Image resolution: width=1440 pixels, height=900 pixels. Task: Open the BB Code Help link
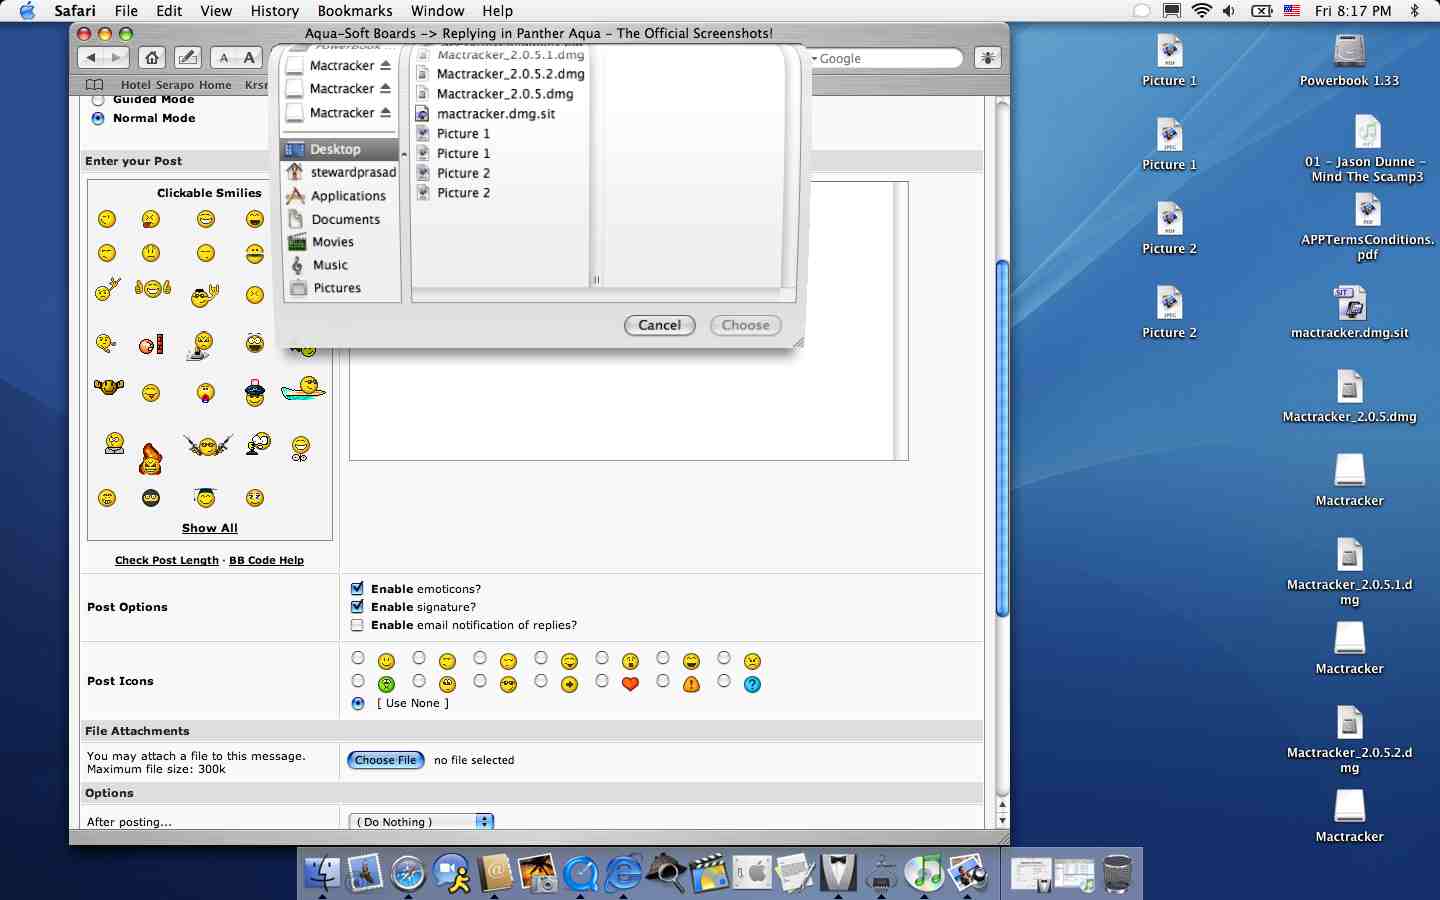(267, 560)
